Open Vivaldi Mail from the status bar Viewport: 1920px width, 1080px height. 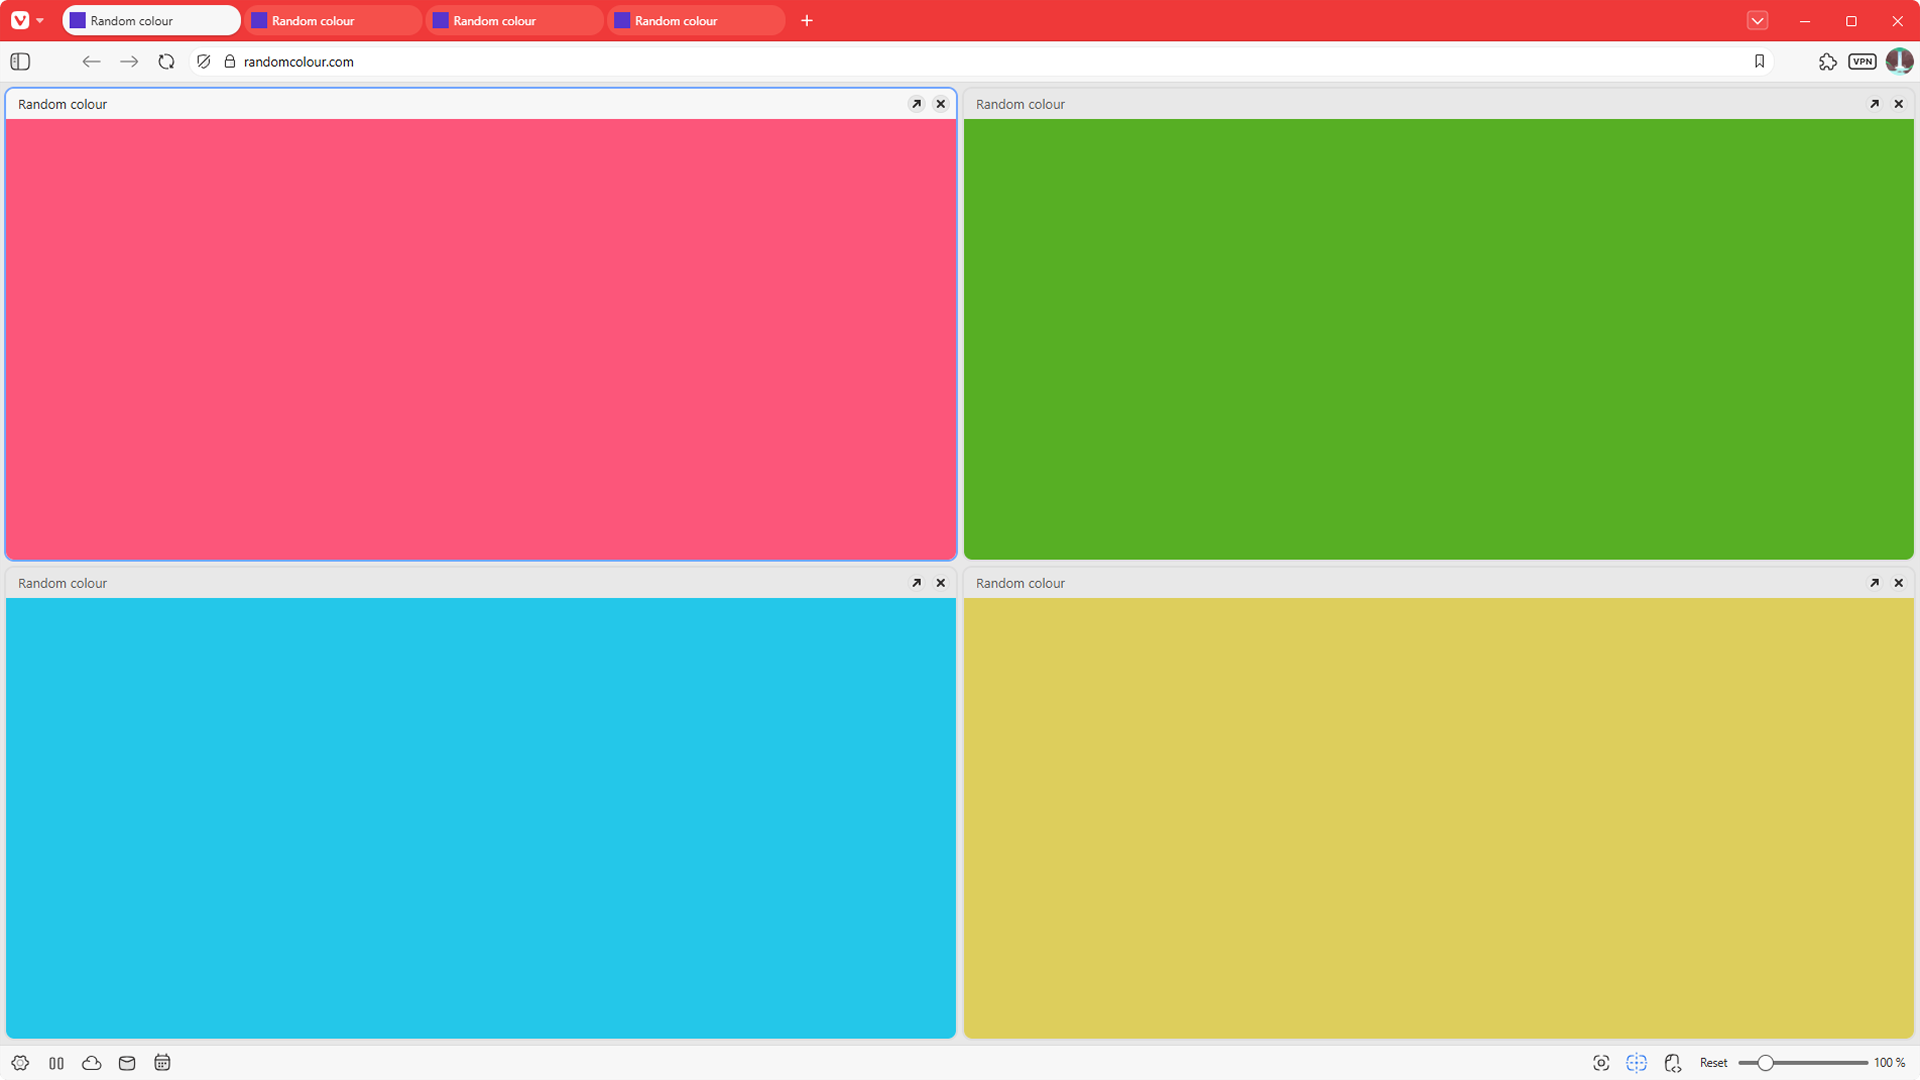(127, 1063)
